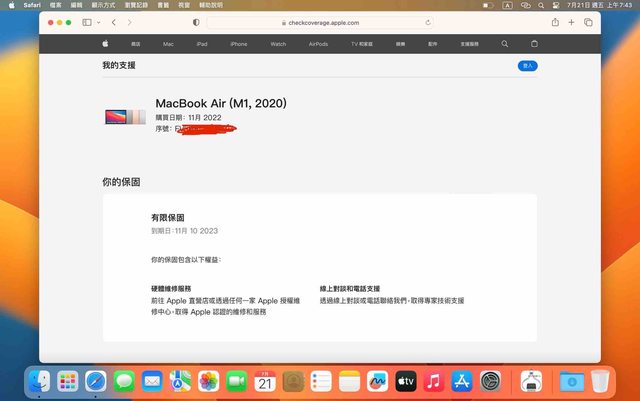Click the privacy shield icon
640x401 pixels.
[x=196, y=22]
